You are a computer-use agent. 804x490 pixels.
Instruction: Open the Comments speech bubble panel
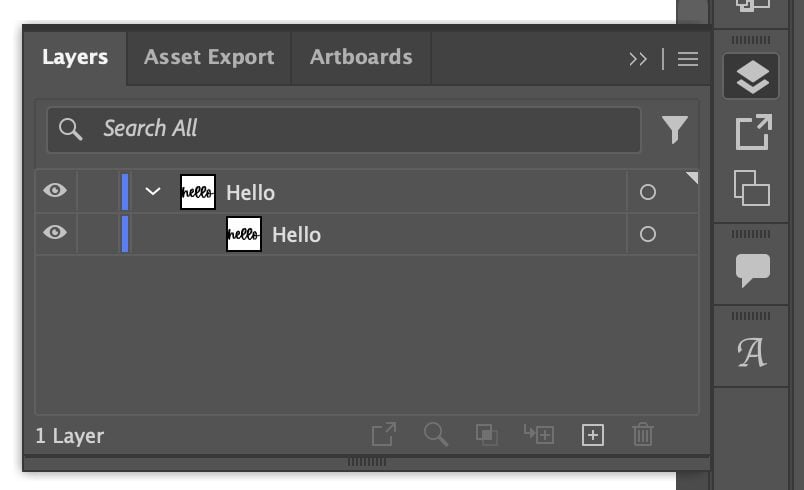[752, 270]
